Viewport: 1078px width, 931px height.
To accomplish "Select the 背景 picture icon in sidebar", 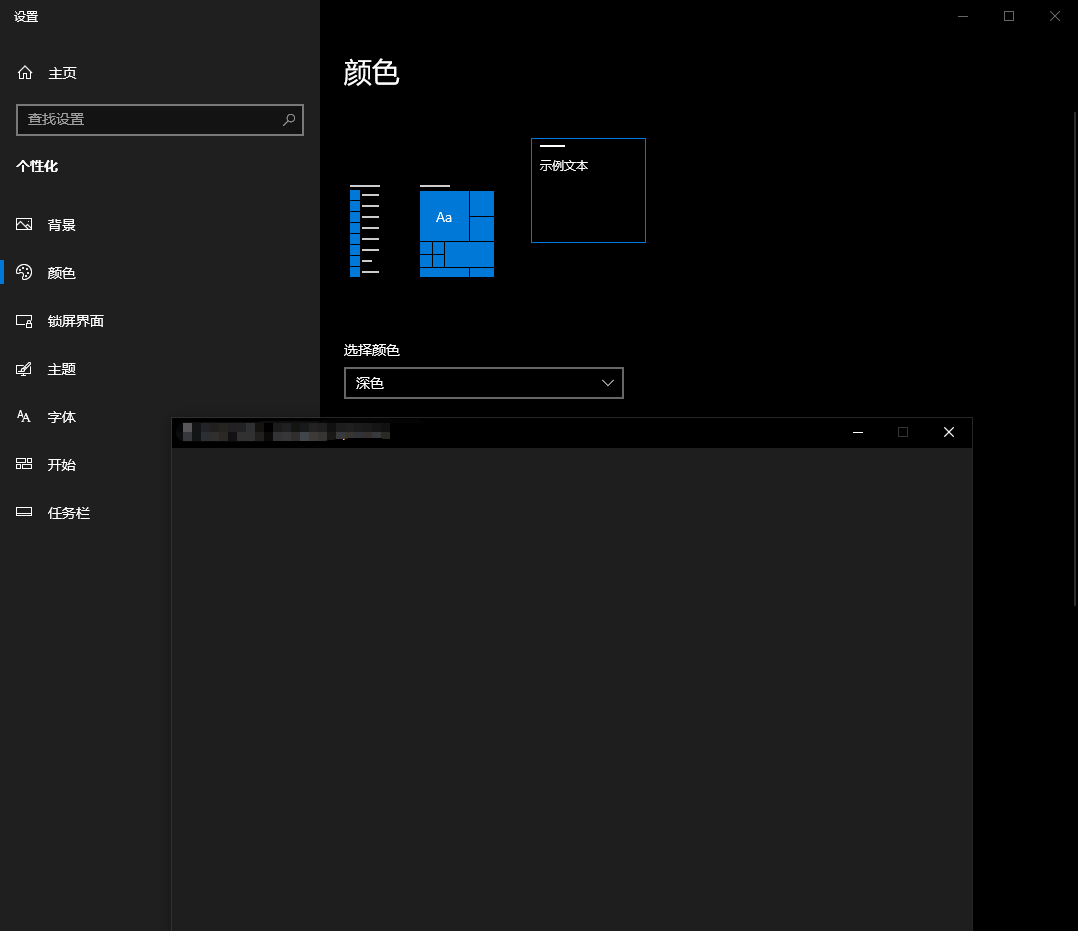I will click(x=24, y=224).
